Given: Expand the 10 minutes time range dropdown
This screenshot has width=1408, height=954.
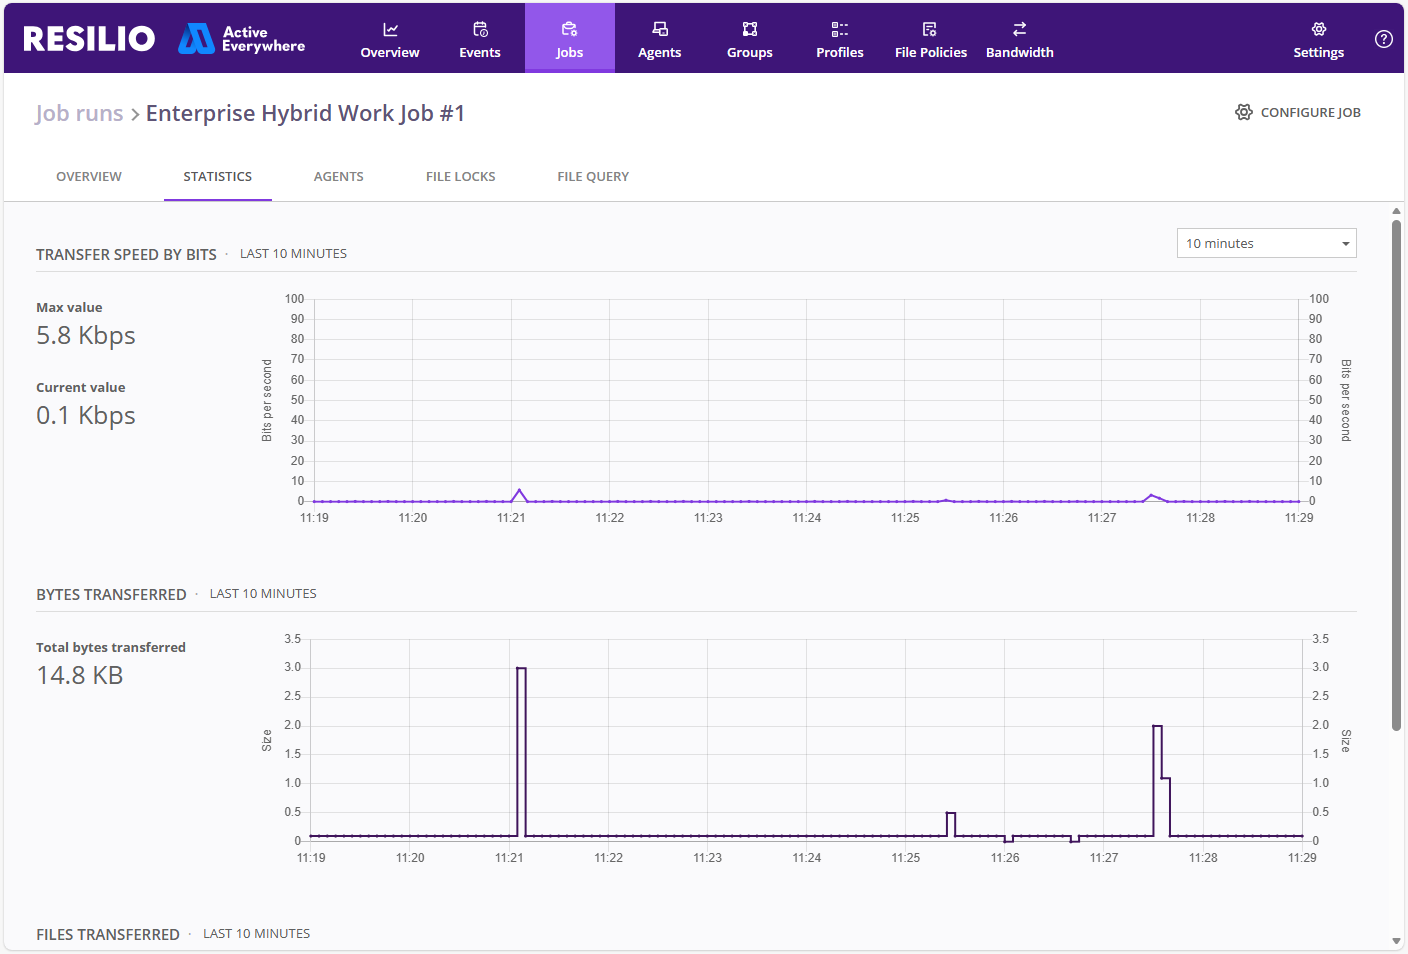Looking at the screenshot, I should [1267, 243].
